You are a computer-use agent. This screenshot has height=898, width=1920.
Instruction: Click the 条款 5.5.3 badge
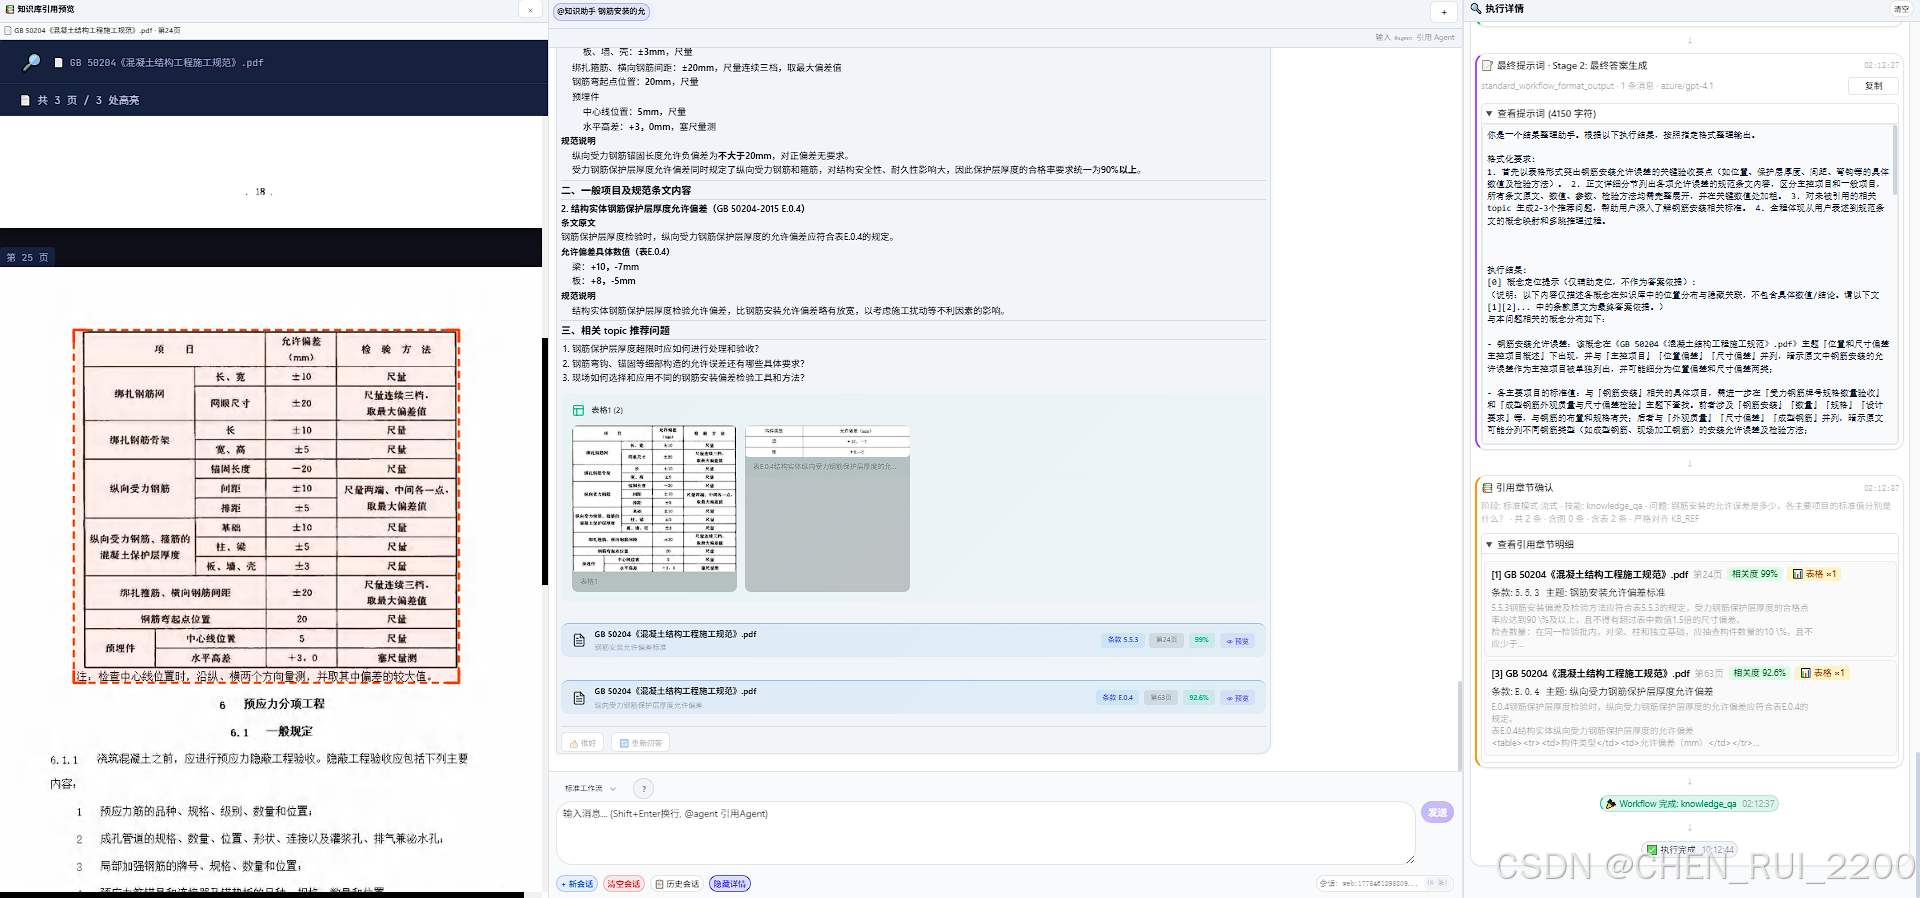coord(1122,640)
